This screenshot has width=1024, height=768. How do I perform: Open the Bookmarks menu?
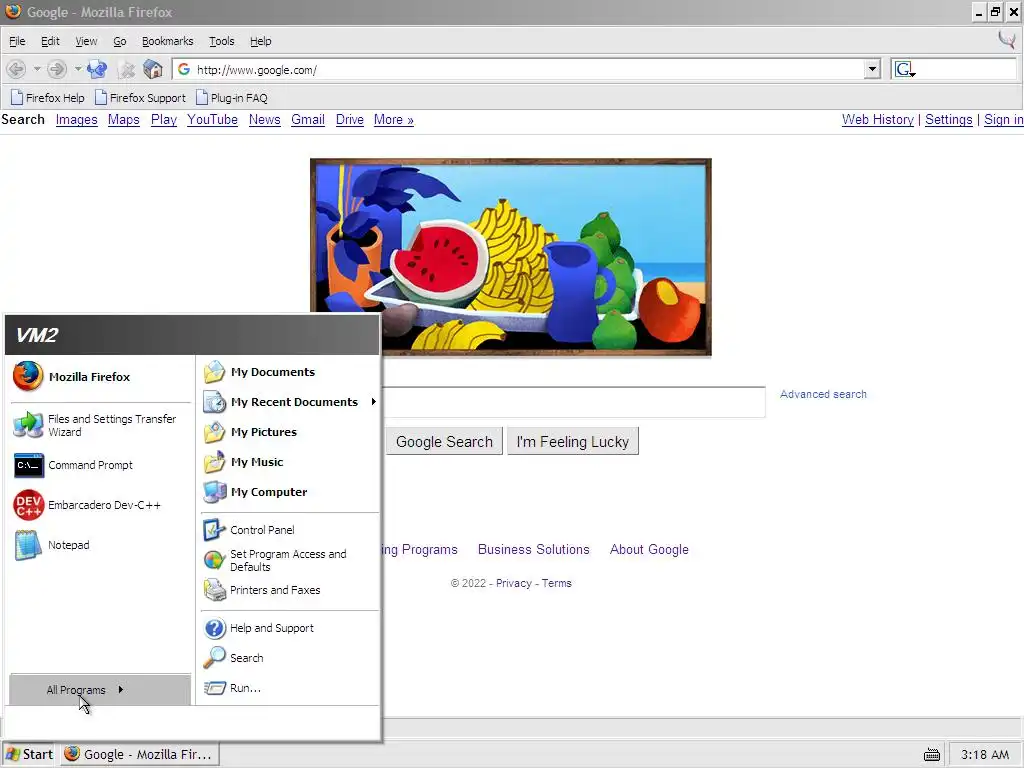[x=167, y=41]
